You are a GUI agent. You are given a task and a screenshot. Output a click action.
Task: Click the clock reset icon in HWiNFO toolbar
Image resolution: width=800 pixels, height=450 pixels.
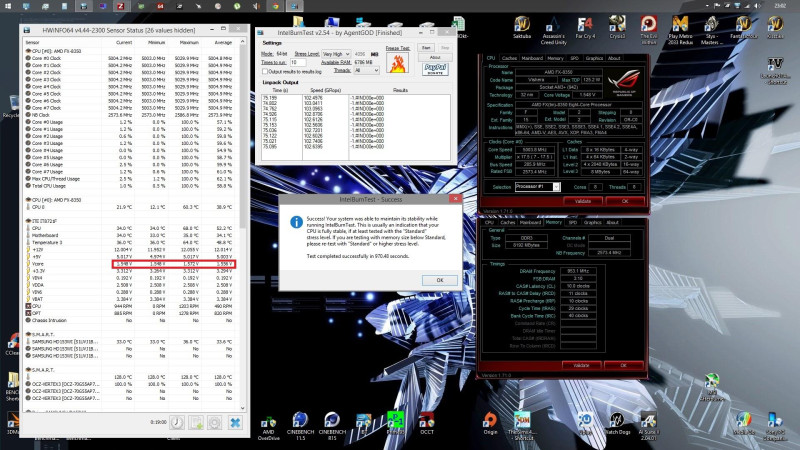177,422
